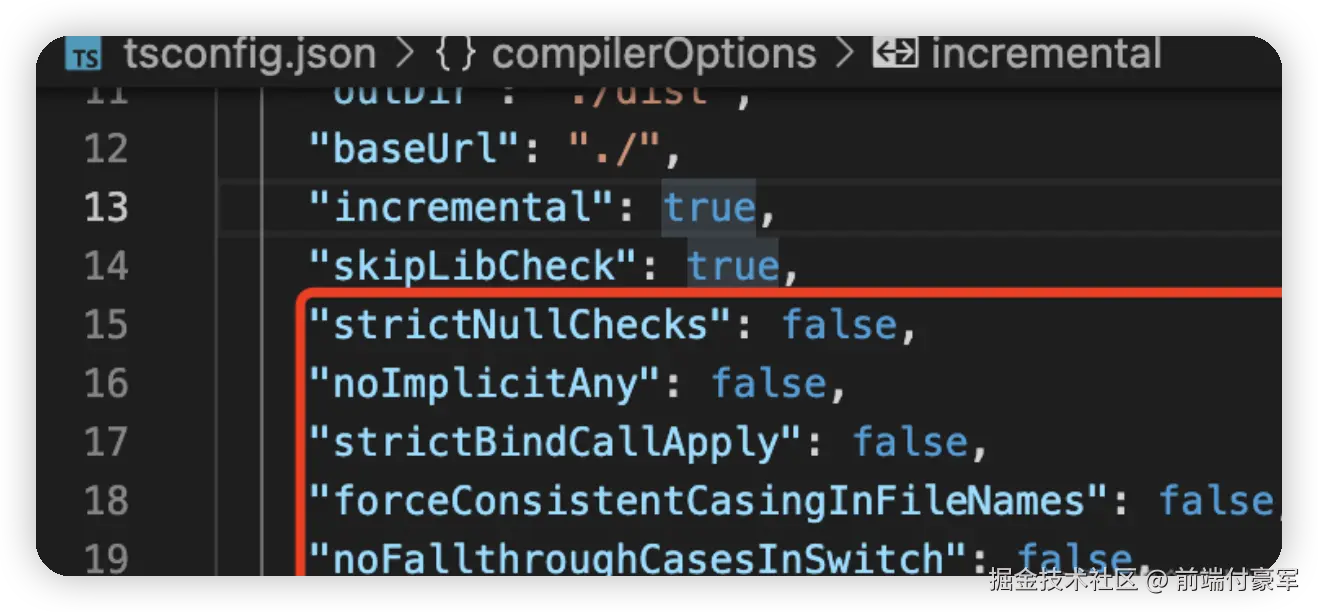Place cursor on incremental true value
Screen dimensions: 1318x612
(x=709, y=207)
